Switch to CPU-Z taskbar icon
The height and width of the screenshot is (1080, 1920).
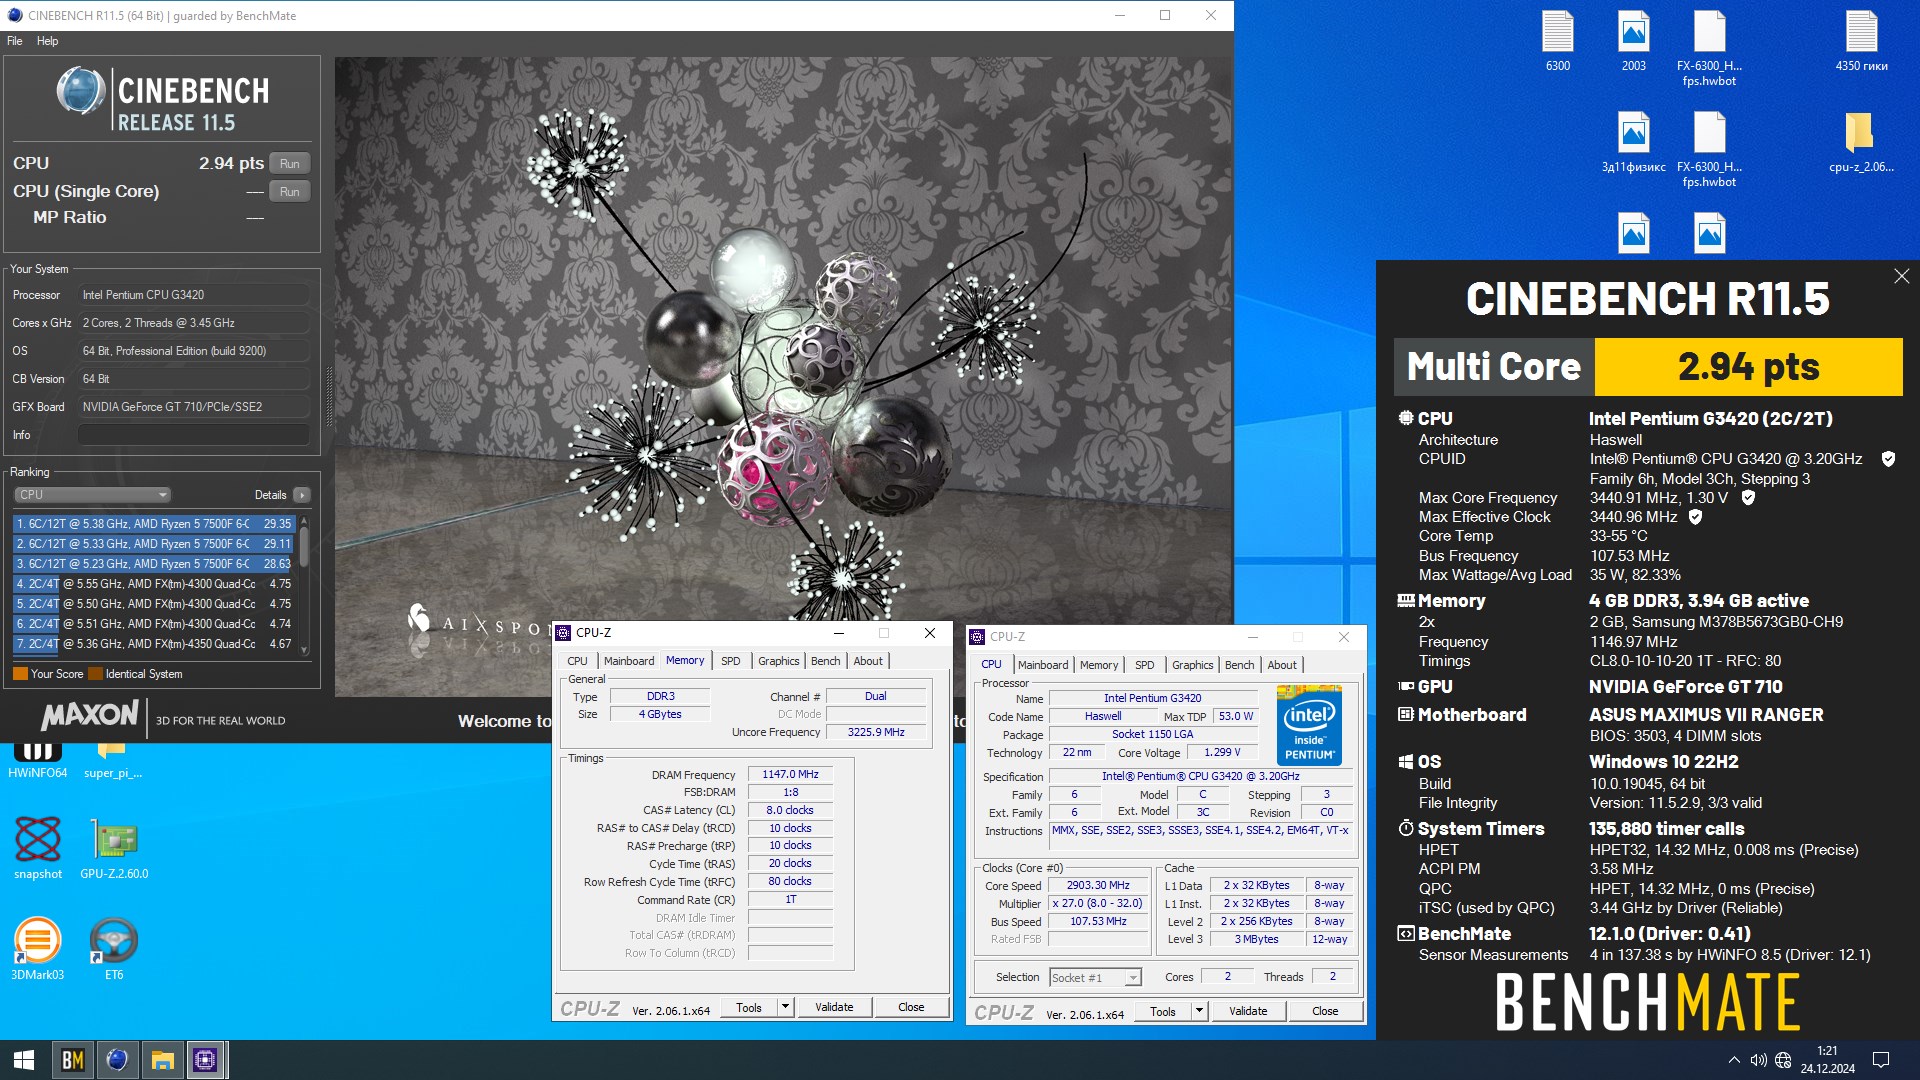(x=205, y=1060)
